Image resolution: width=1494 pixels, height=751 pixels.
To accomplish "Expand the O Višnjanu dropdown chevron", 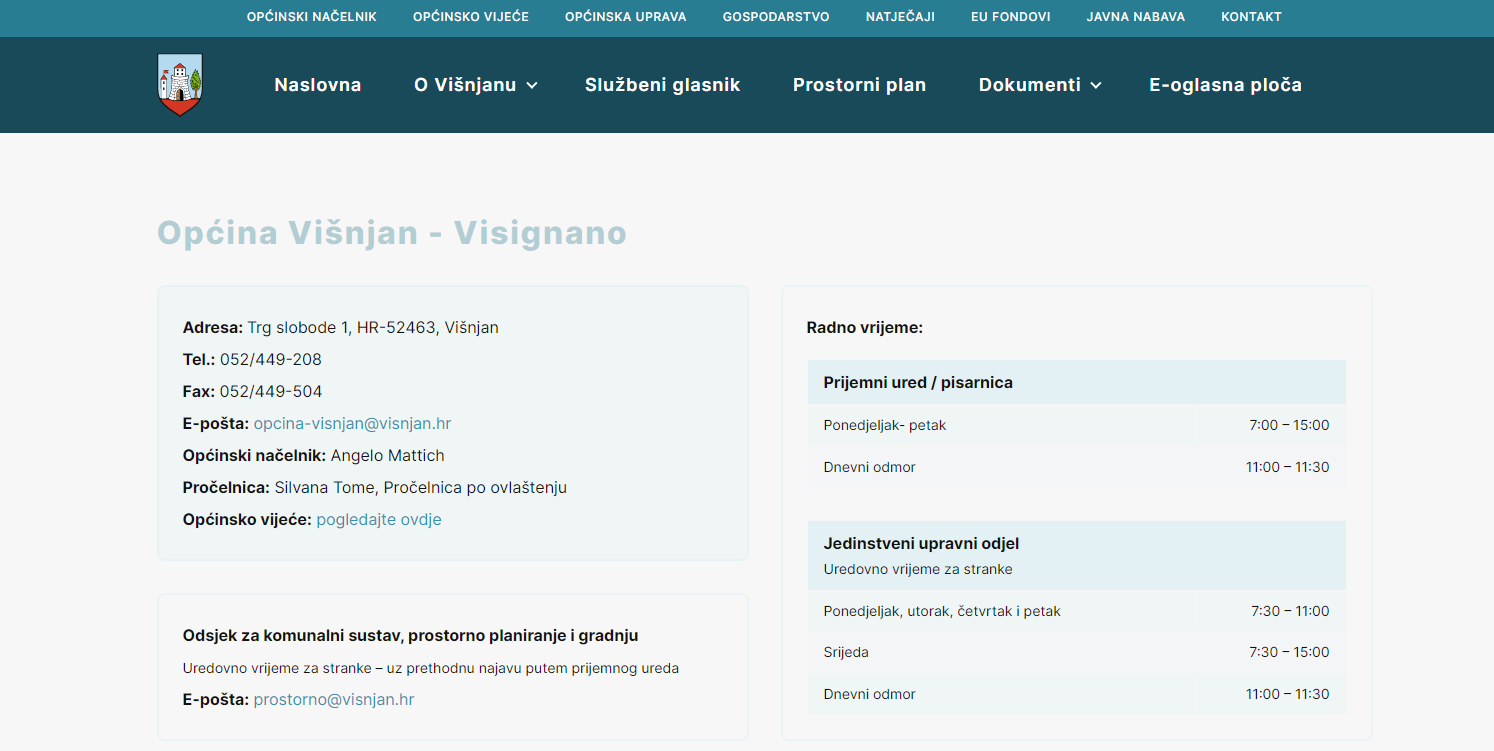I will (532, 86).
